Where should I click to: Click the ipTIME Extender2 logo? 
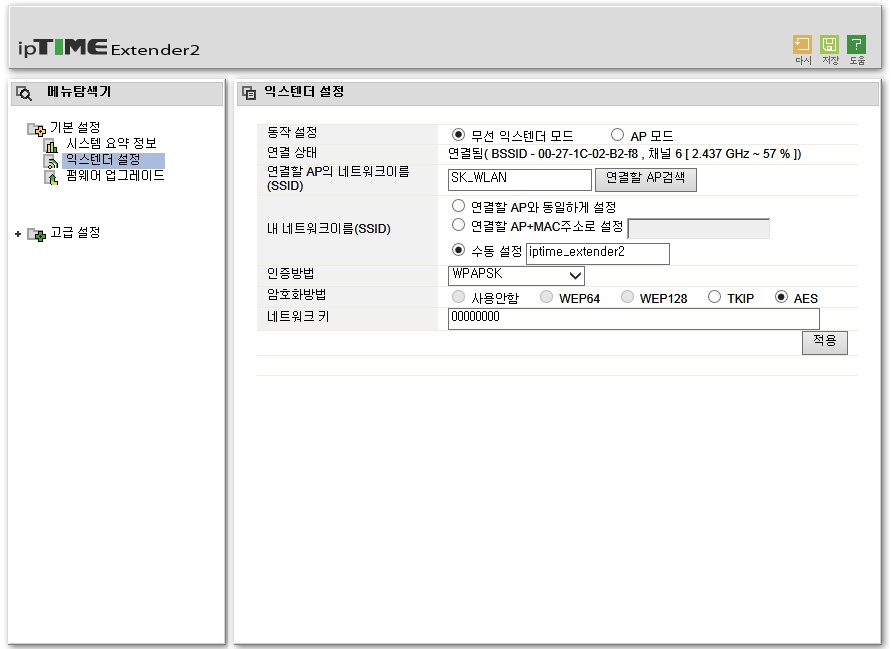pyautogui.click(x=109, y=48)
